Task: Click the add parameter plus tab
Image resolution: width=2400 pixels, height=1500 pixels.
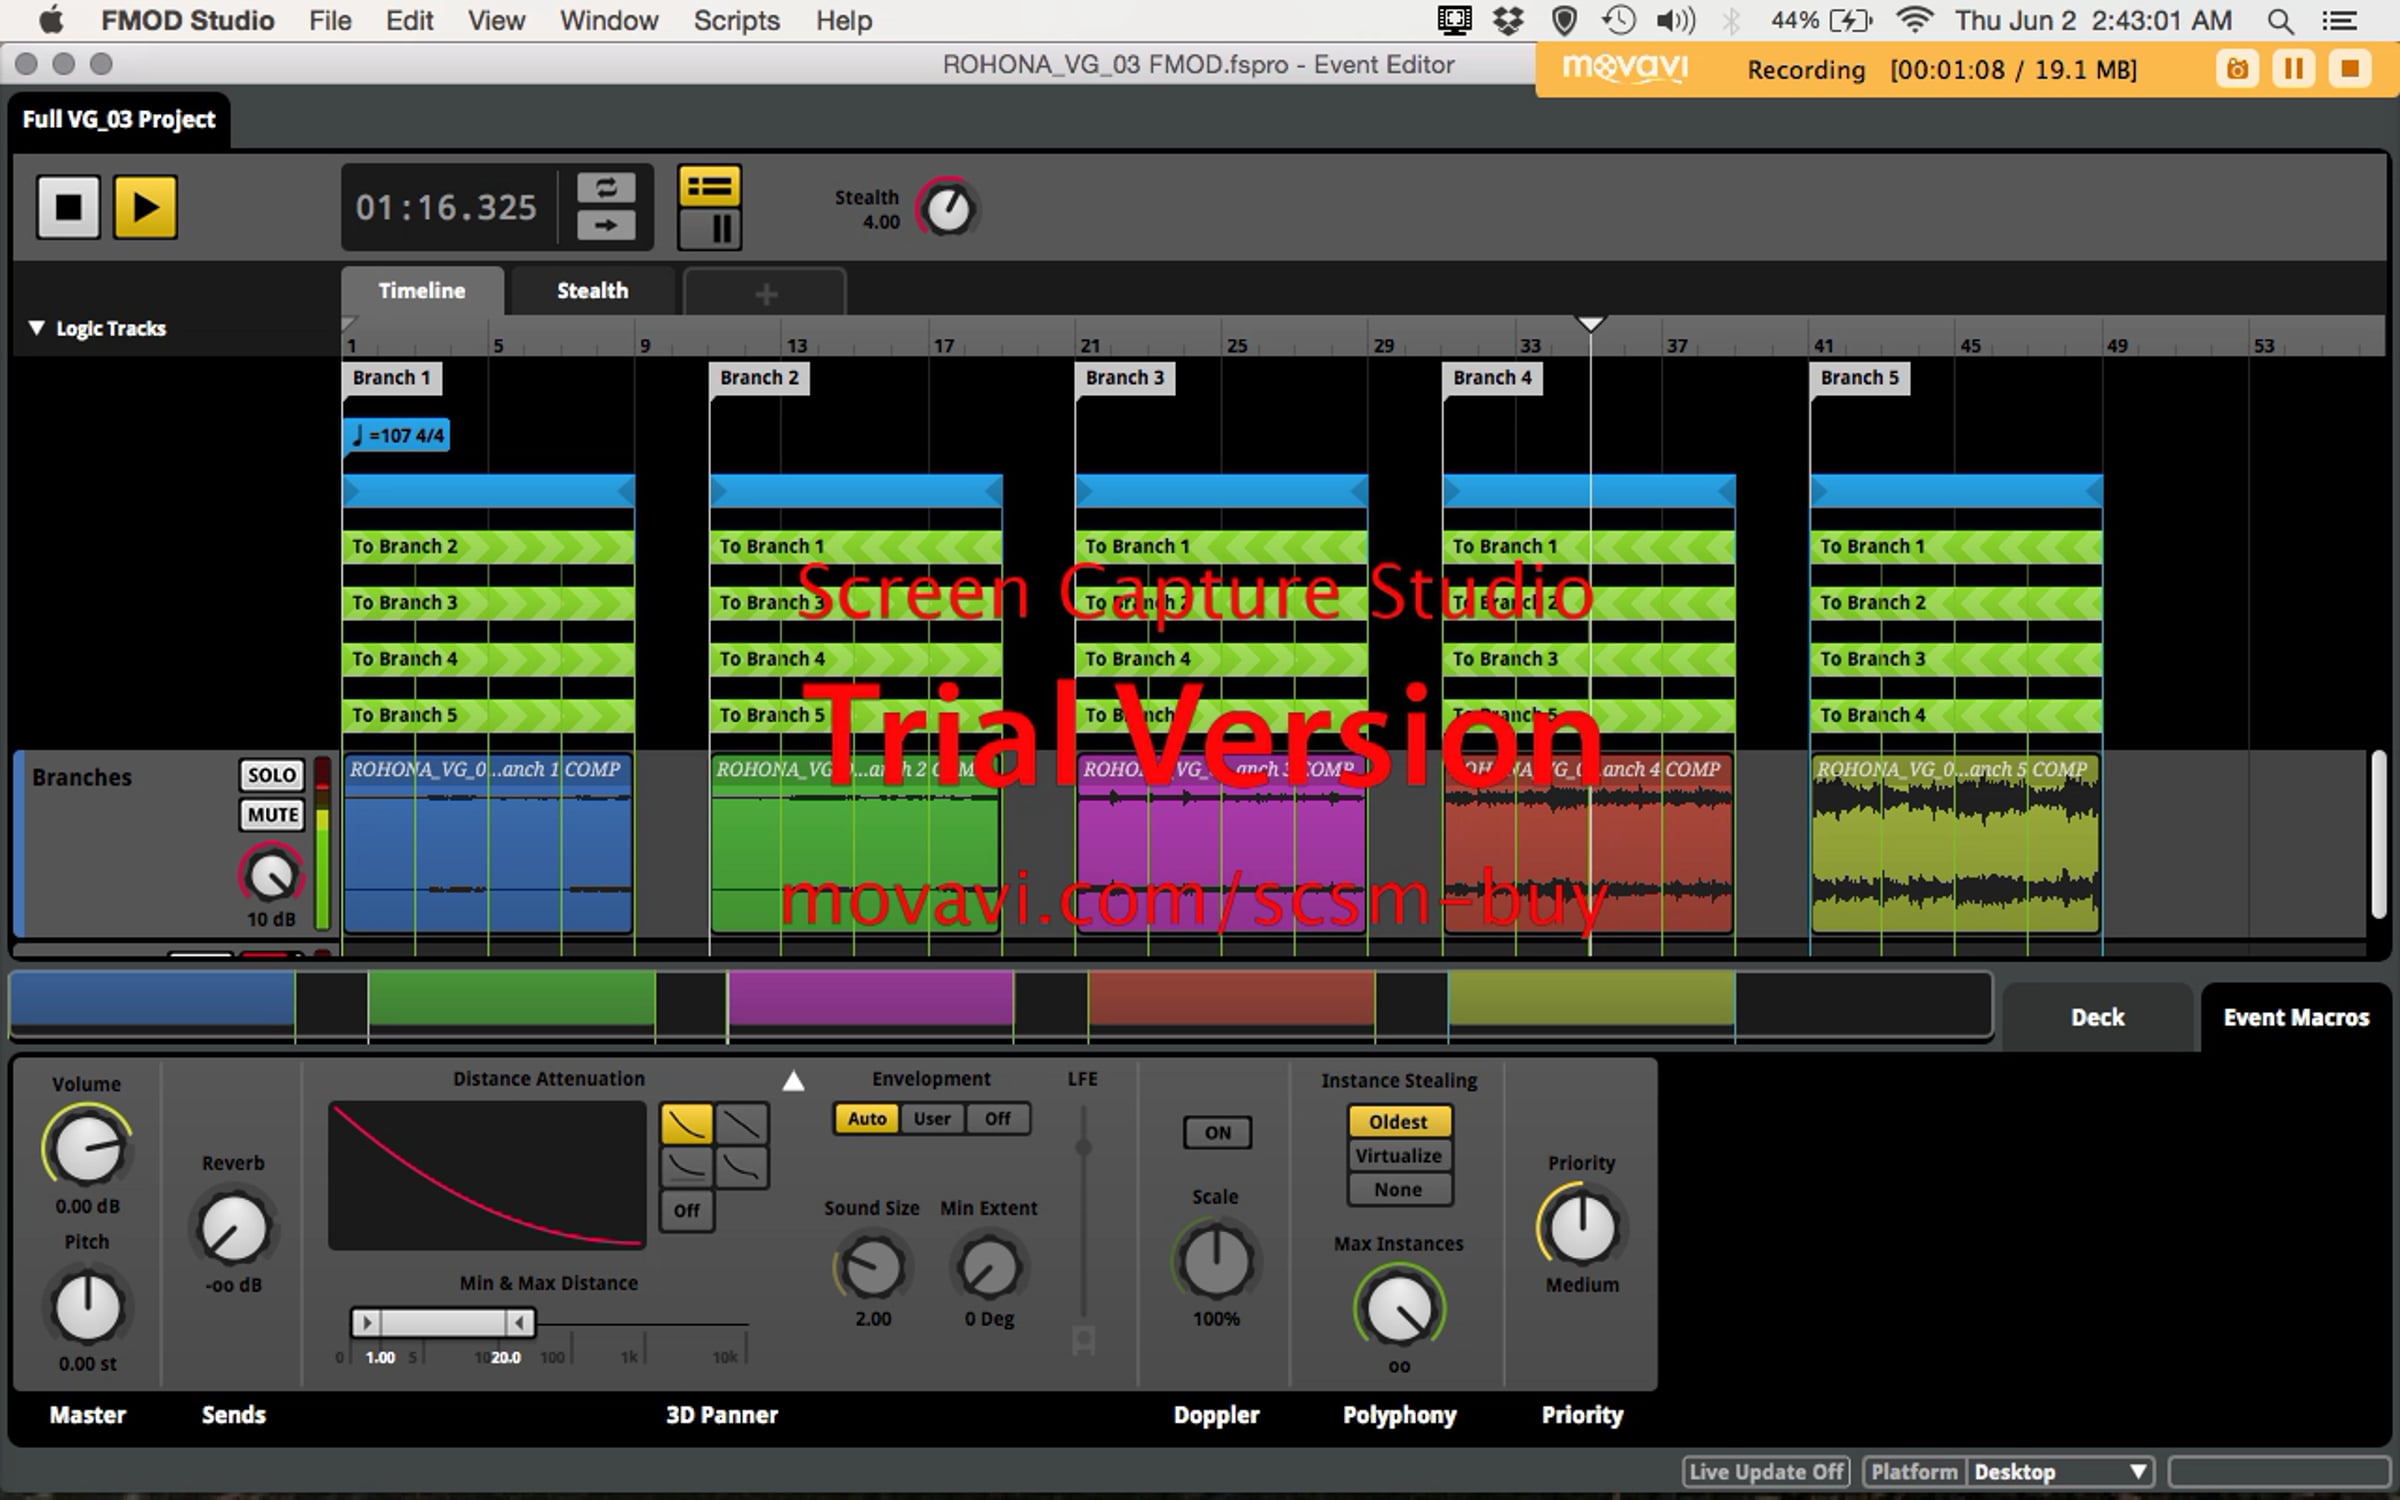Action: (765, 294)
